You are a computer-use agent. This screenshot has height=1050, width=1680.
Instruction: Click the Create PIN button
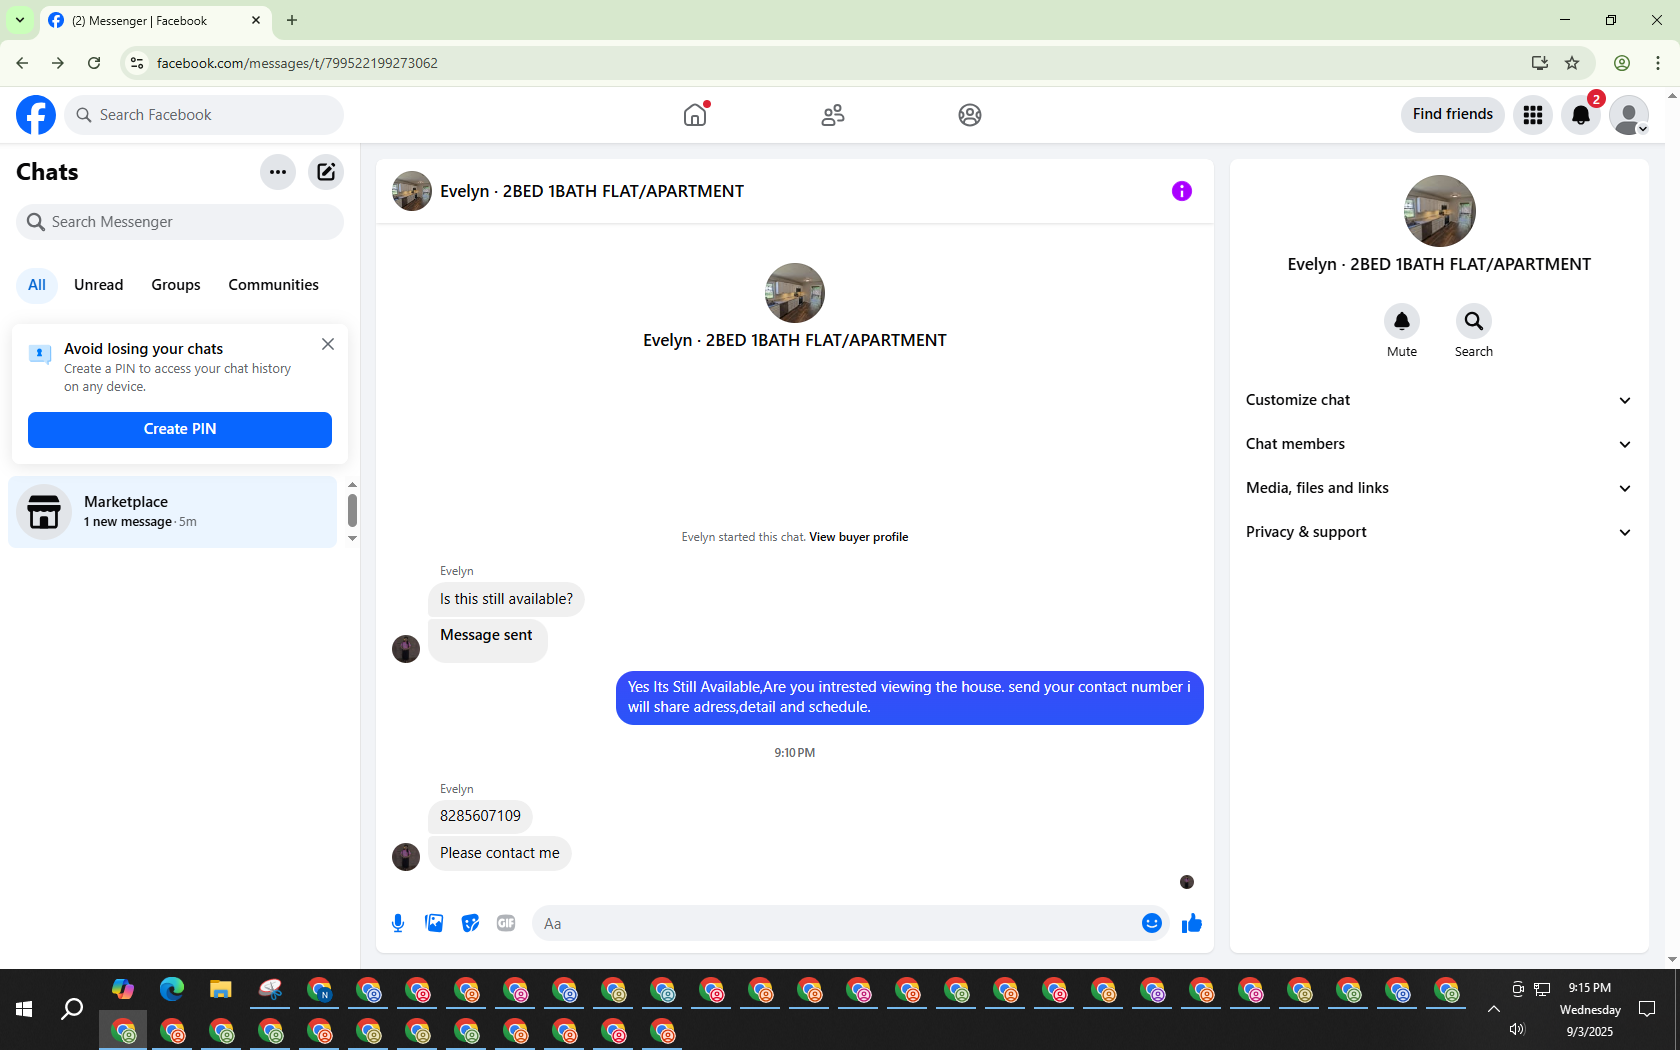(x=180, y=430)
